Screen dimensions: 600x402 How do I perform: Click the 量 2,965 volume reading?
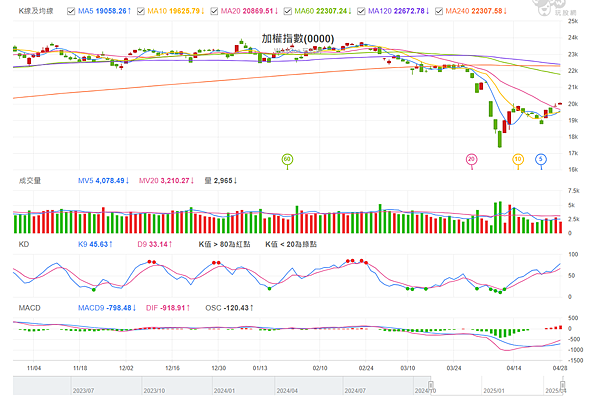click(x=221, y=181)
